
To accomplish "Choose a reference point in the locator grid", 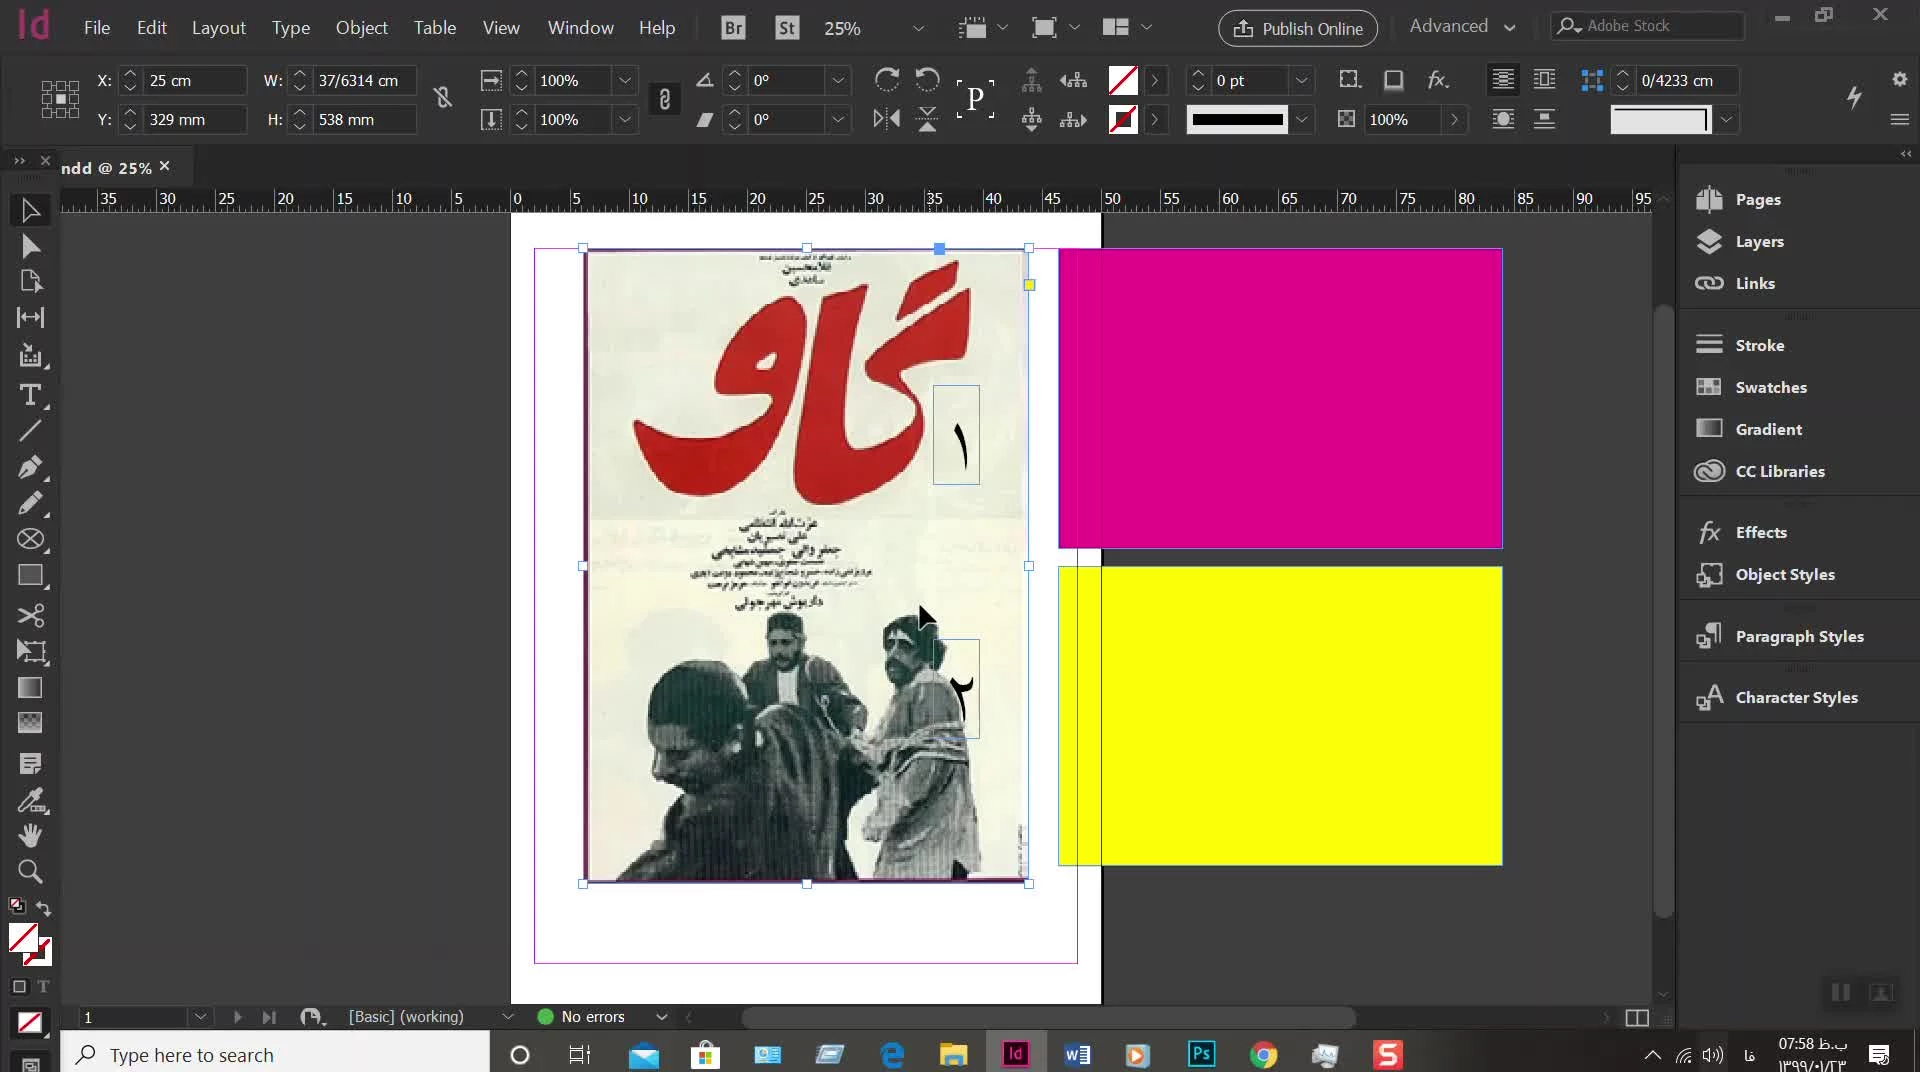I will 60,99.
